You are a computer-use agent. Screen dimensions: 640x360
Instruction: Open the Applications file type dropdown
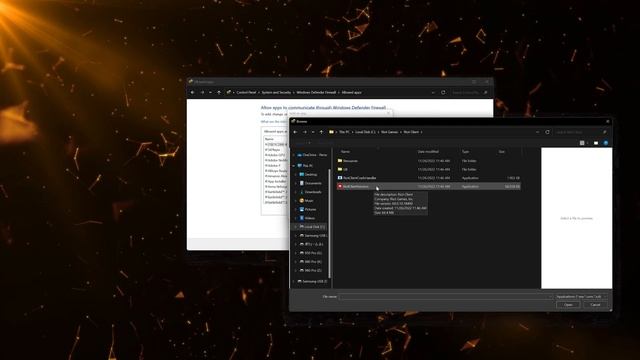[582, 297]
